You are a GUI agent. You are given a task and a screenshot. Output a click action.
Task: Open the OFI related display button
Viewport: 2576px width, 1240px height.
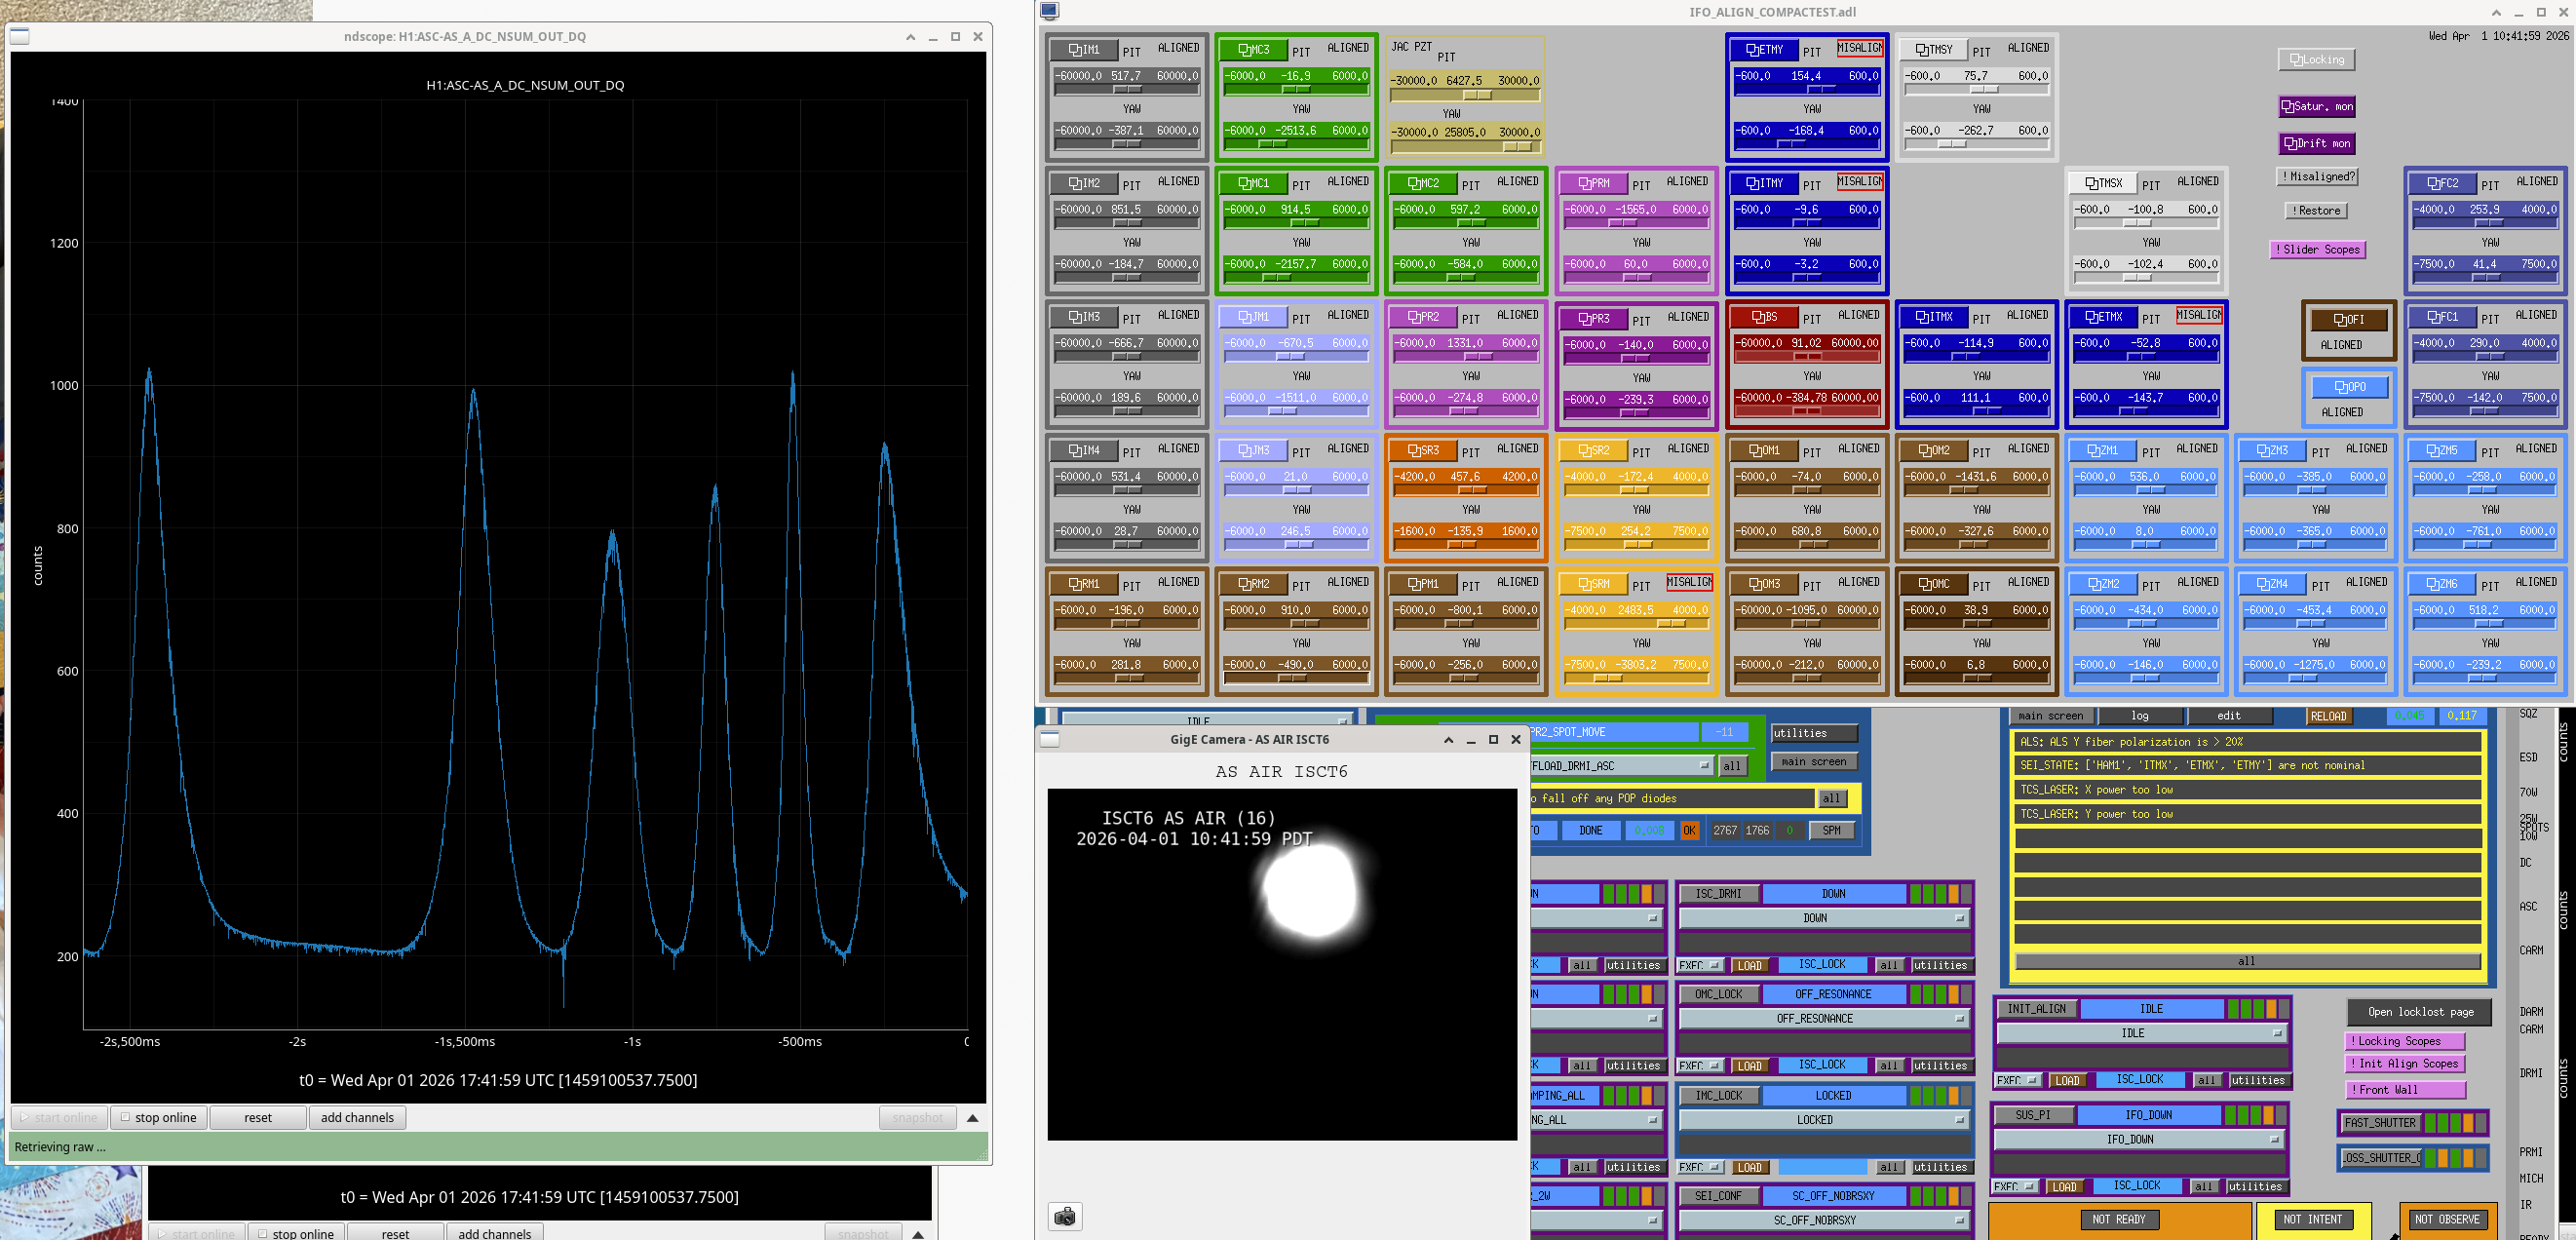(2348, 320)
